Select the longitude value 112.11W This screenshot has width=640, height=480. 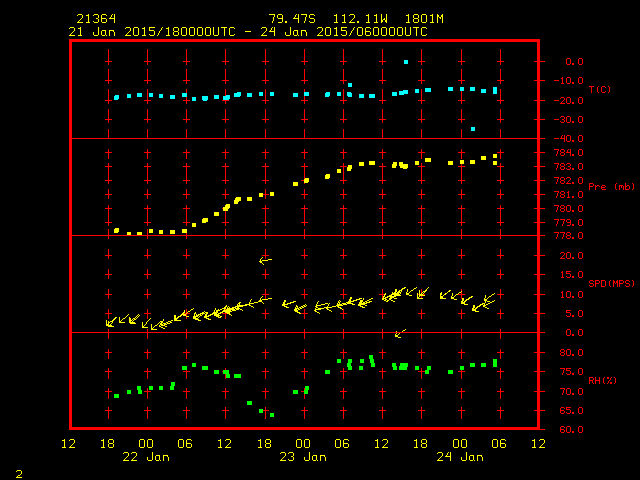360,19
